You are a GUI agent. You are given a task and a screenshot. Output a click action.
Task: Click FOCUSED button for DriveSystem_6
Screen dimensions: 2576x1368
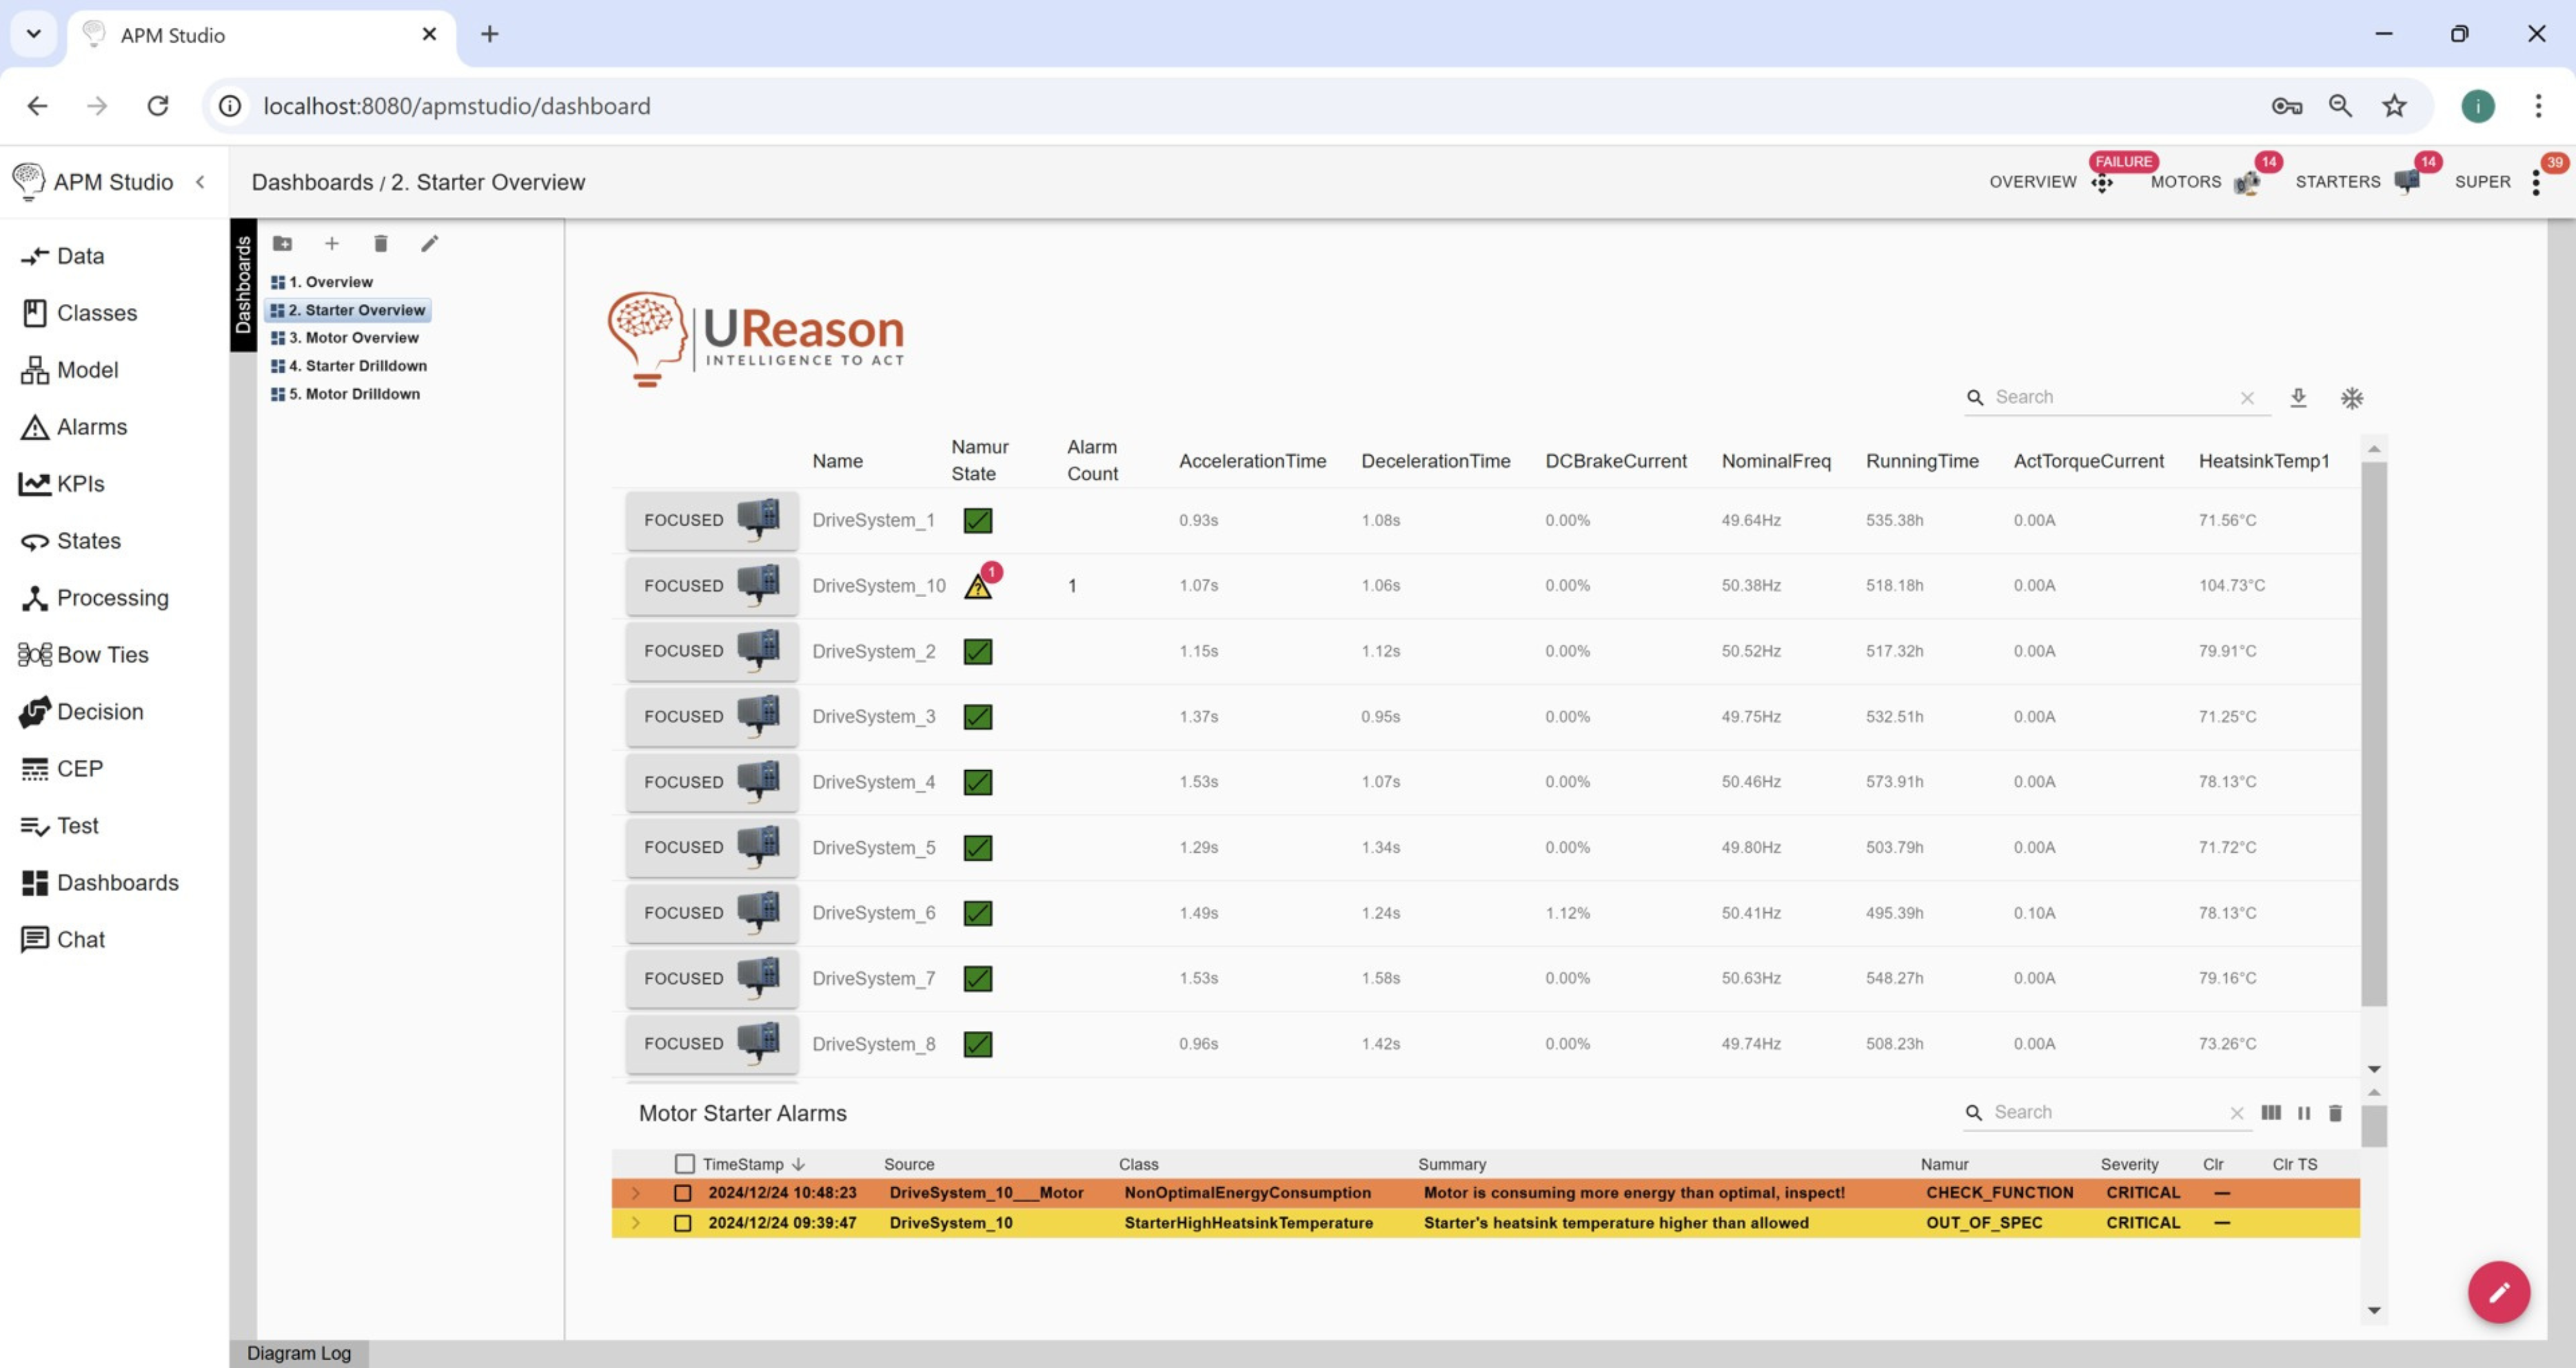[x=711, y=913]
